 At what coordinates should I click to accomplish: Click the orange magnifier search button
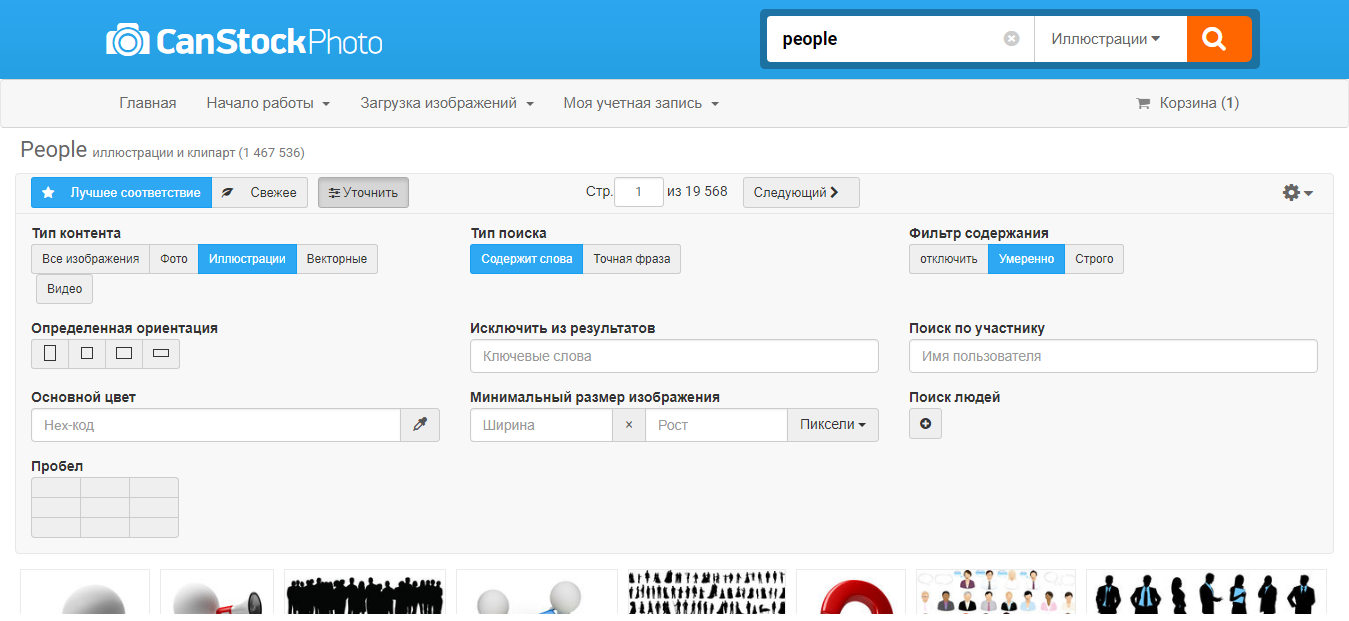[1219, 39]
